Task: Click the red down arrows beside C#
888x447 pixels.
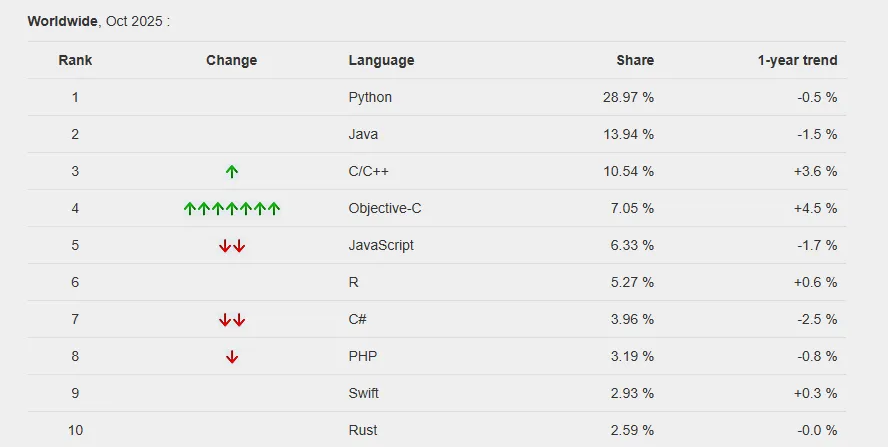Action: pos(232,320)
